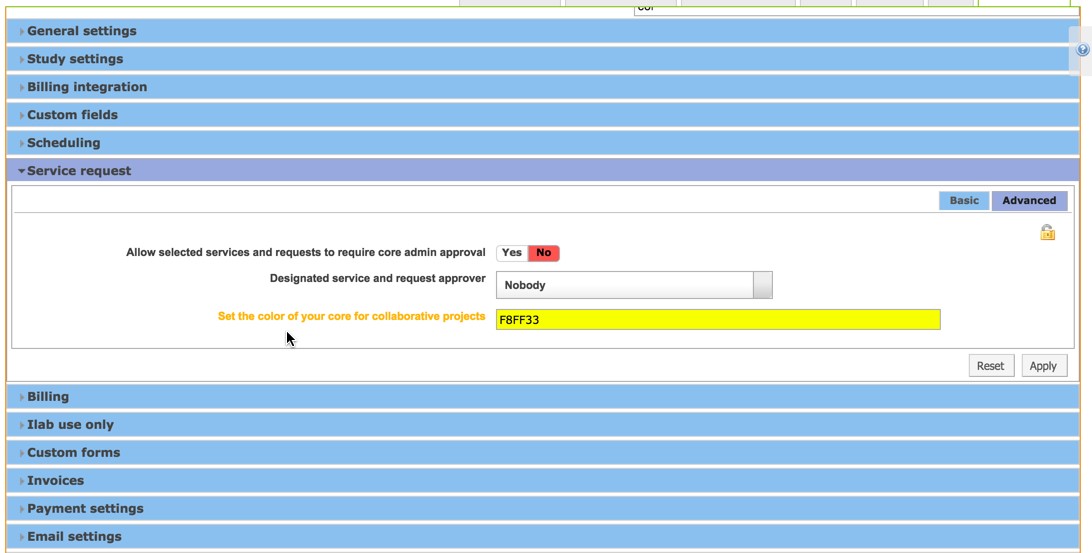The height and width of the screenshot is (553, 1092).
Task: Expand the Custom fields section
Action: coord(72,115)
